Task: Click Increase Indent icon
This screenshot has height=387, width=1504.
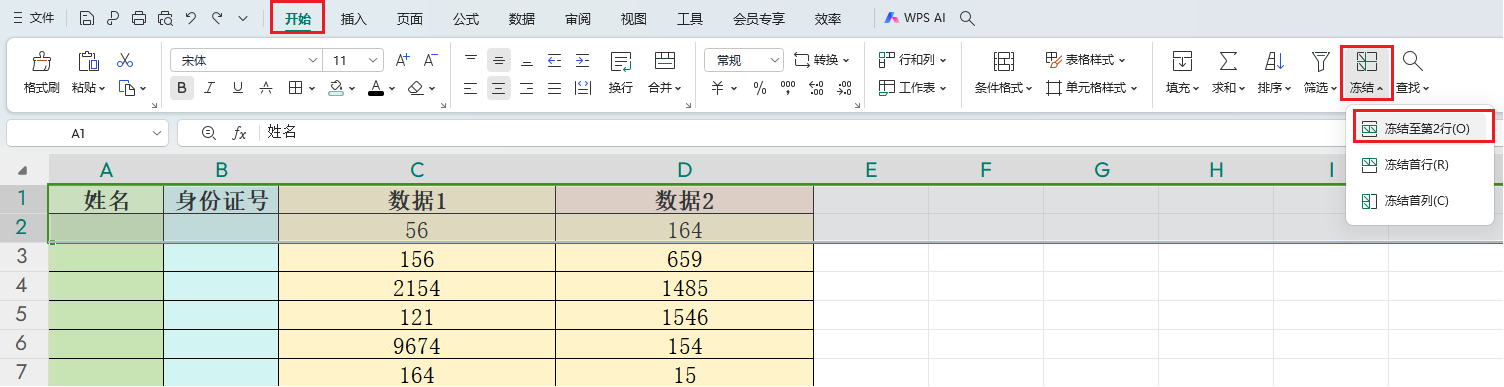Action: point(583,60)
